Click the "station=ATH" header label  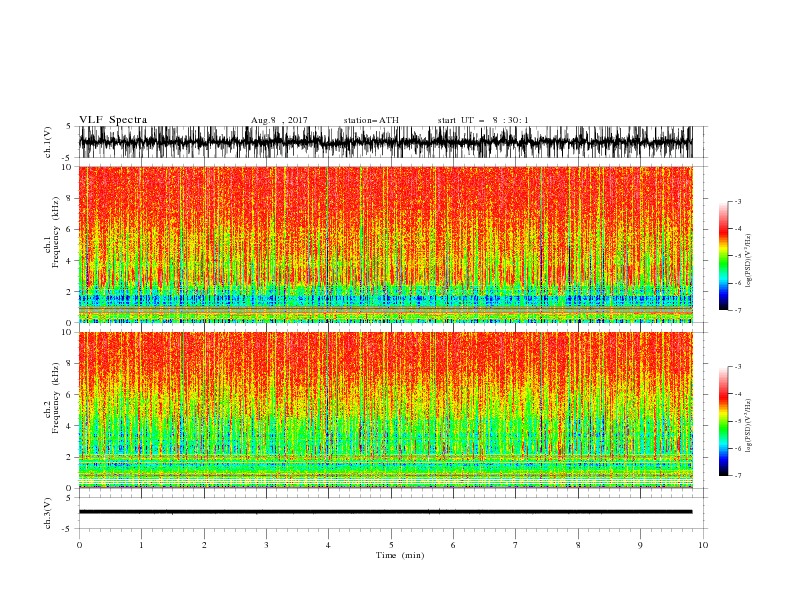coord(371,120)
